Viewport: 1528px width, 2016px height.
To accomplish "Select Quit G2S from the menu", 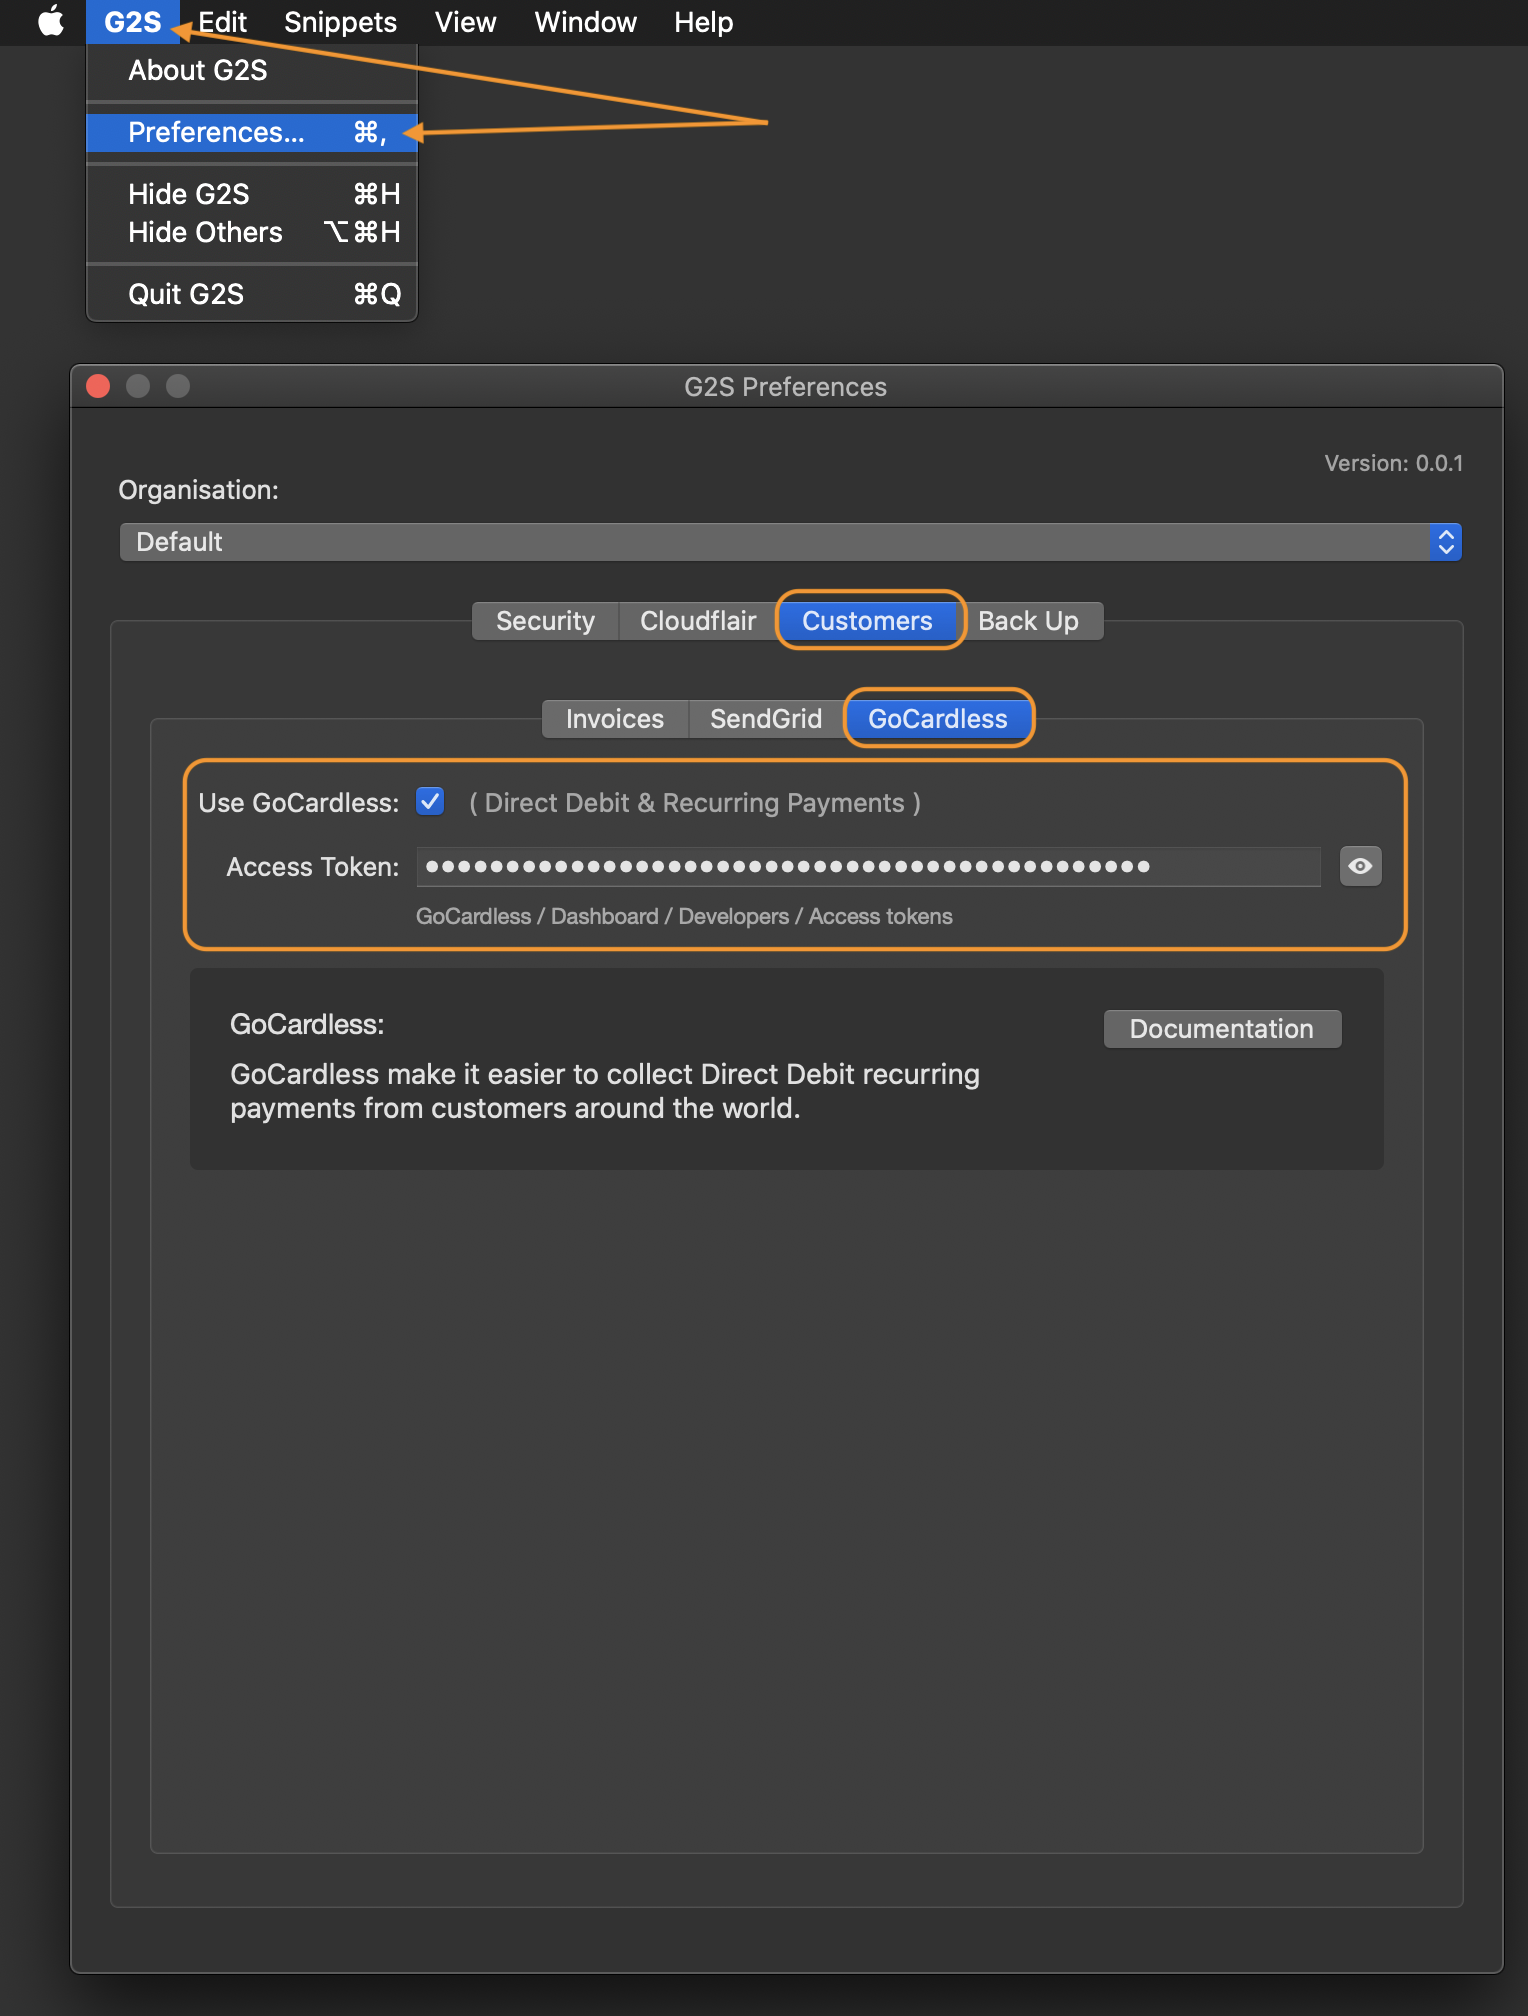I will point(252,294).
